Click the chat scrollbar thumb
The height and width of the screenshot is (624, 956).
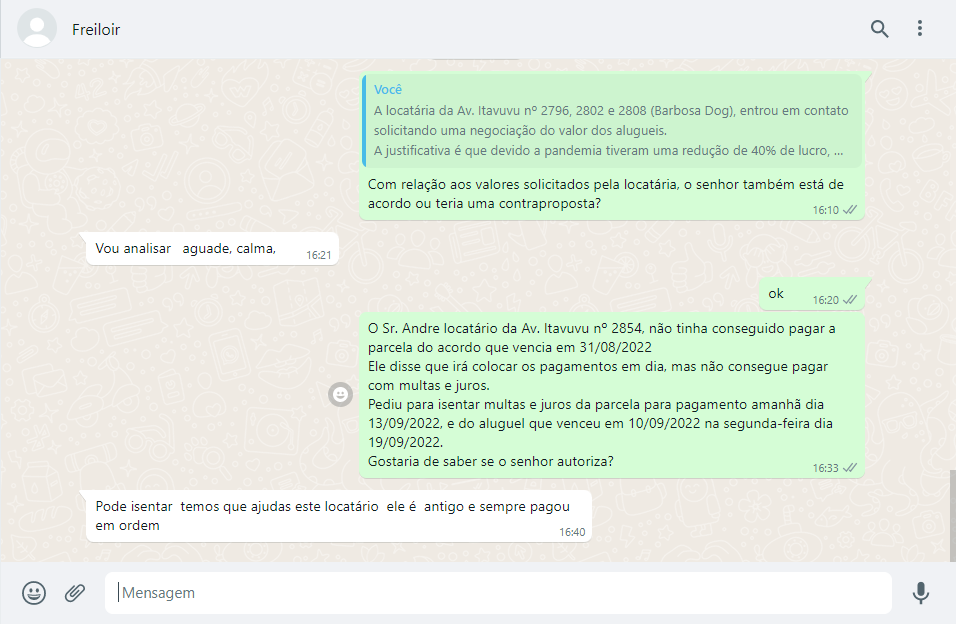pos(951,514)
